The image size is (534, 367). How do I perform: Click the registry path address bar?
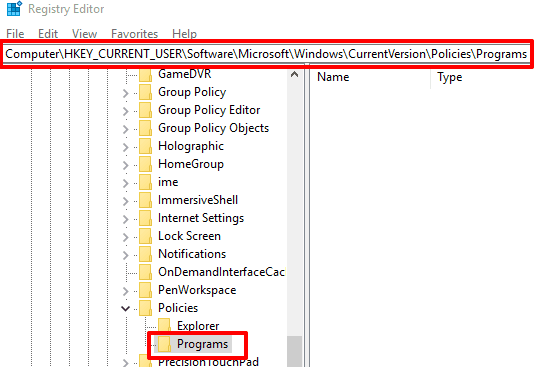click(x=266, y=54)
